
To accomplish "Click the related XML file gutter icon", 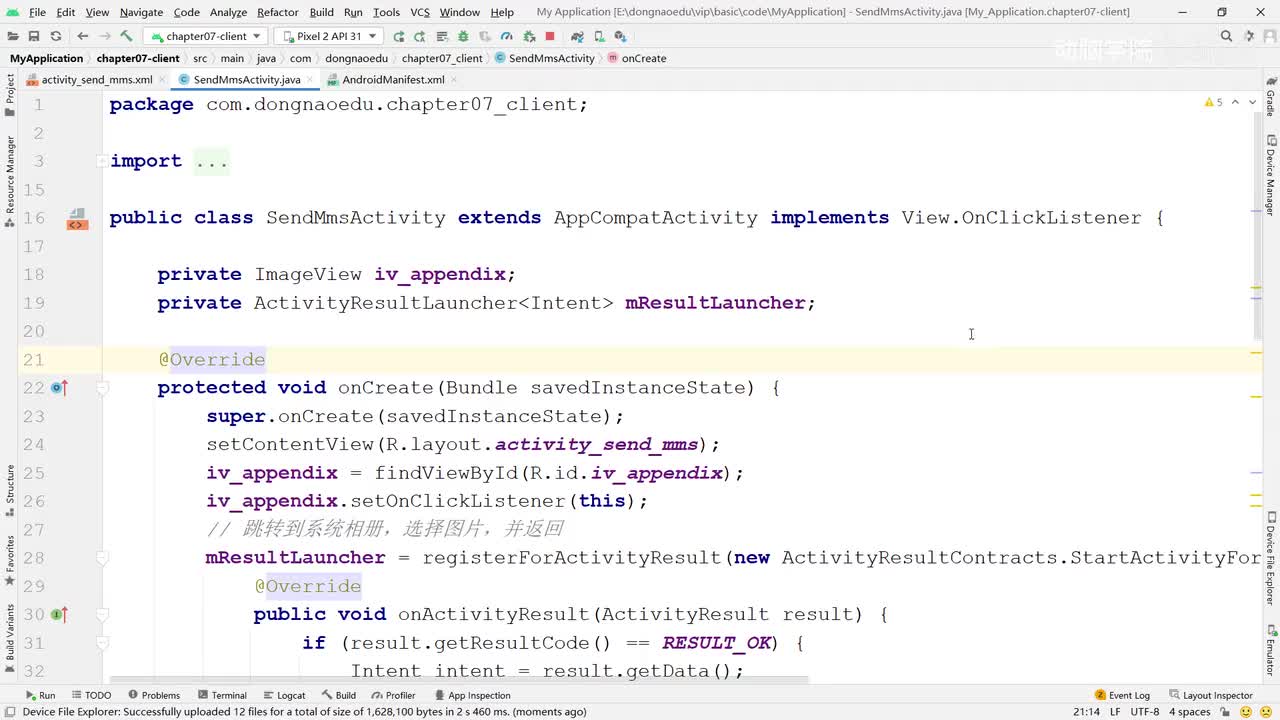I will pos(77,219).
